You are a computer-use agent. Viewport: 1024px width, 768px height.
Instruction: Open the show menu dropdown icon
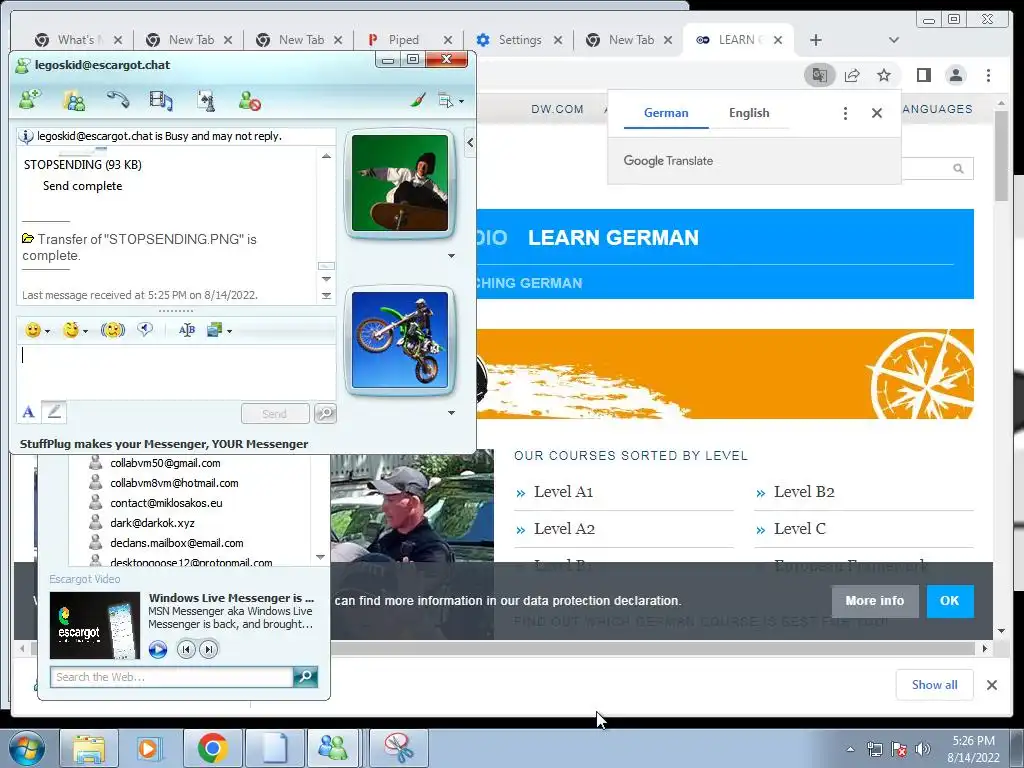[x=451, y=101]
